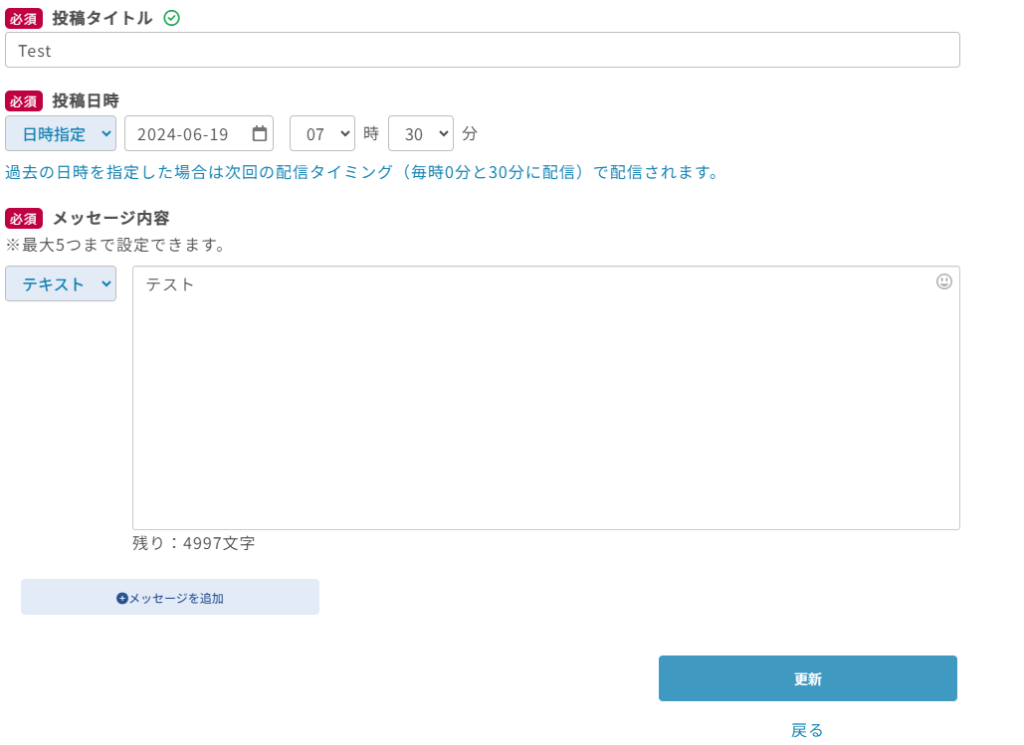
Task: Click the 残り:4997文字 character counter
Action: [x=194, y=543]
